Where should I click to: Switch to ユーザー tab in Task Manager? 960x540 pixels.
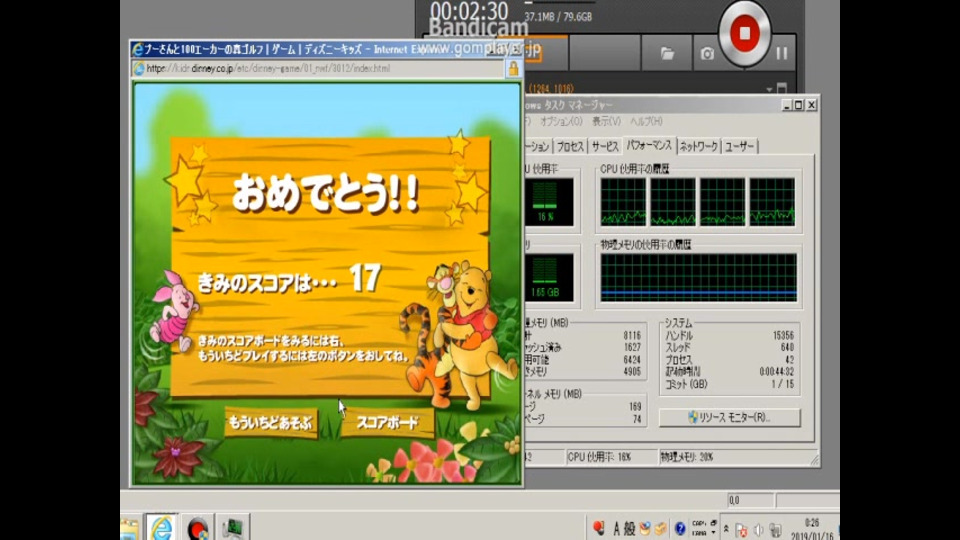[740, 146]
